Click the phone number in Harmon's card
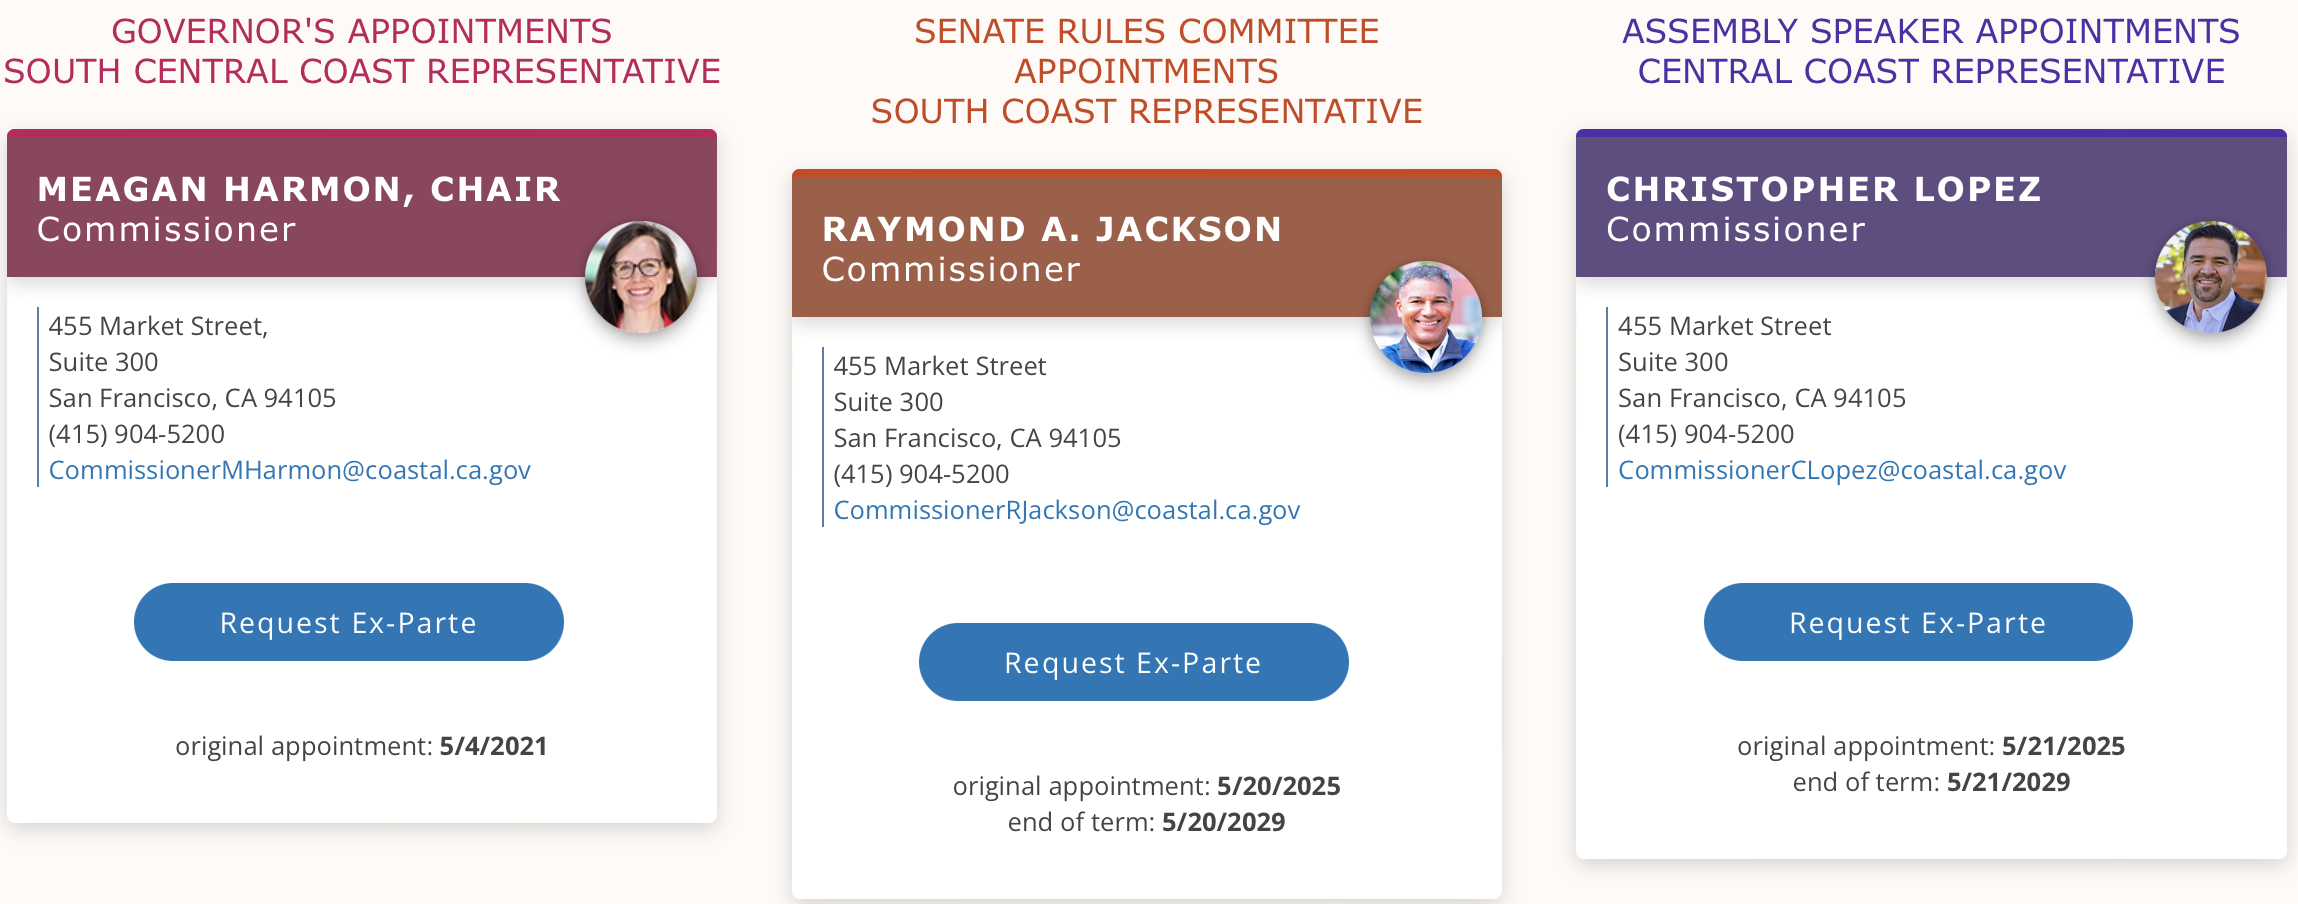Image resolution: width=2298 pixels, height=904 pixels. (x=136, y=434)
